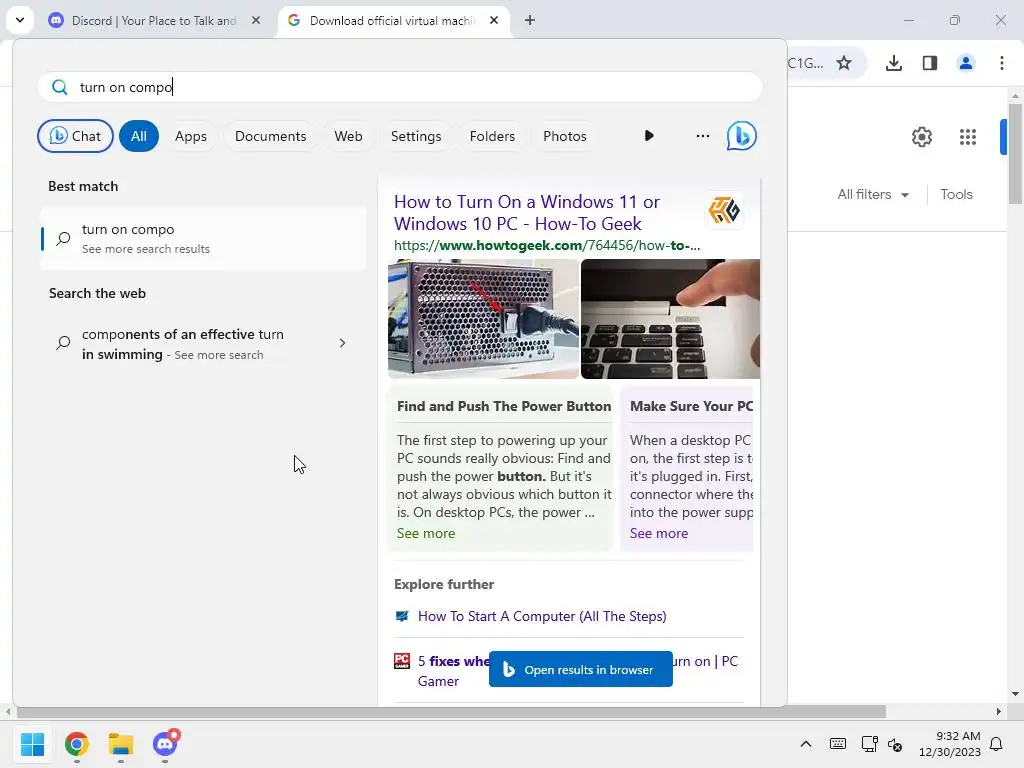Click into the Windows search text field
The width and height of the screenshot is (1024, 768).
point(400,87)
